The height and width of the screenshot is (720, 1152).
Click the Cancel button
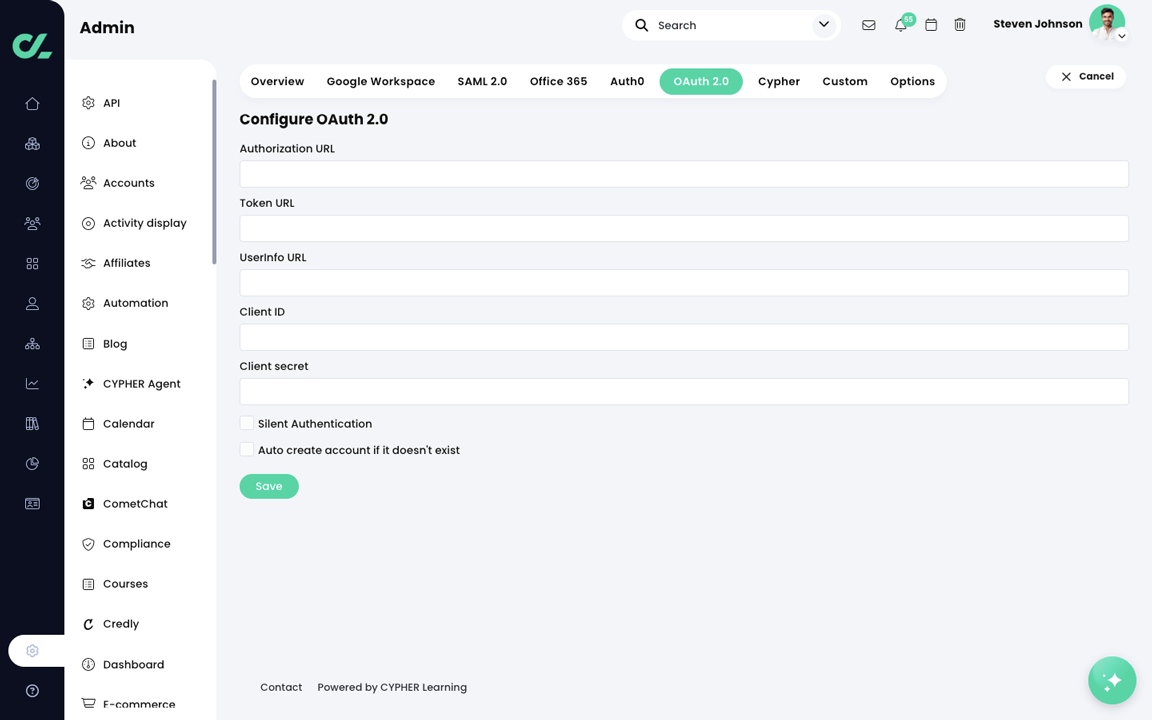(x=1086, y=75)
